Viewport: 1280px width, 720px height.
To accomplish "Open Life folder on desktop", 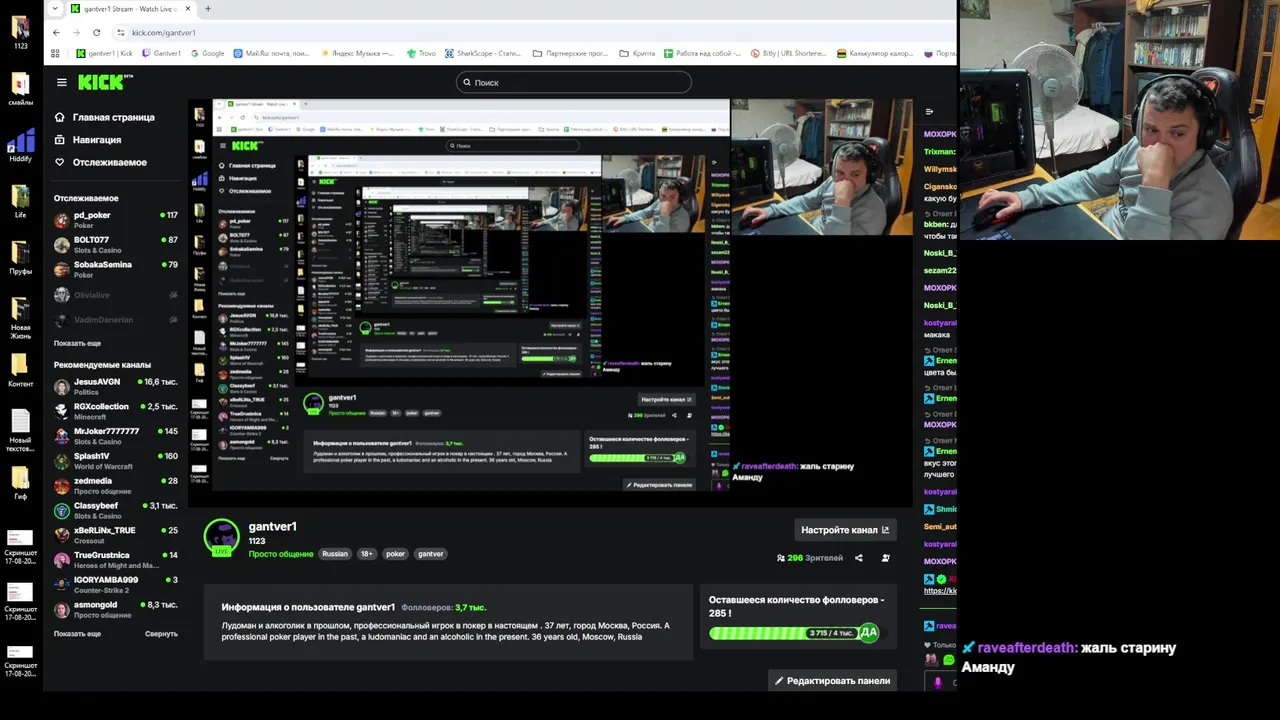I will pyautogui.click(x=20, y=202).
